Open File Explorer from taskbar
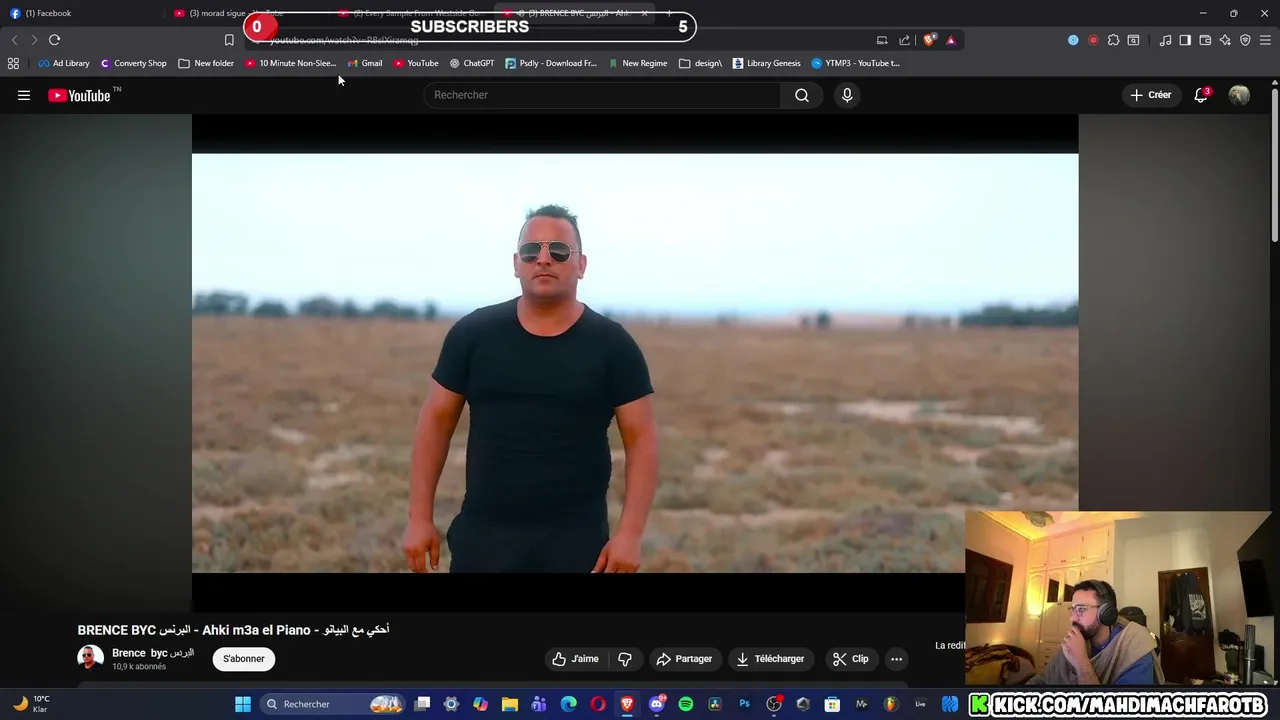The height and width of the screenshot is (720, 1280). pyautogui.click(x=510, y=704)
